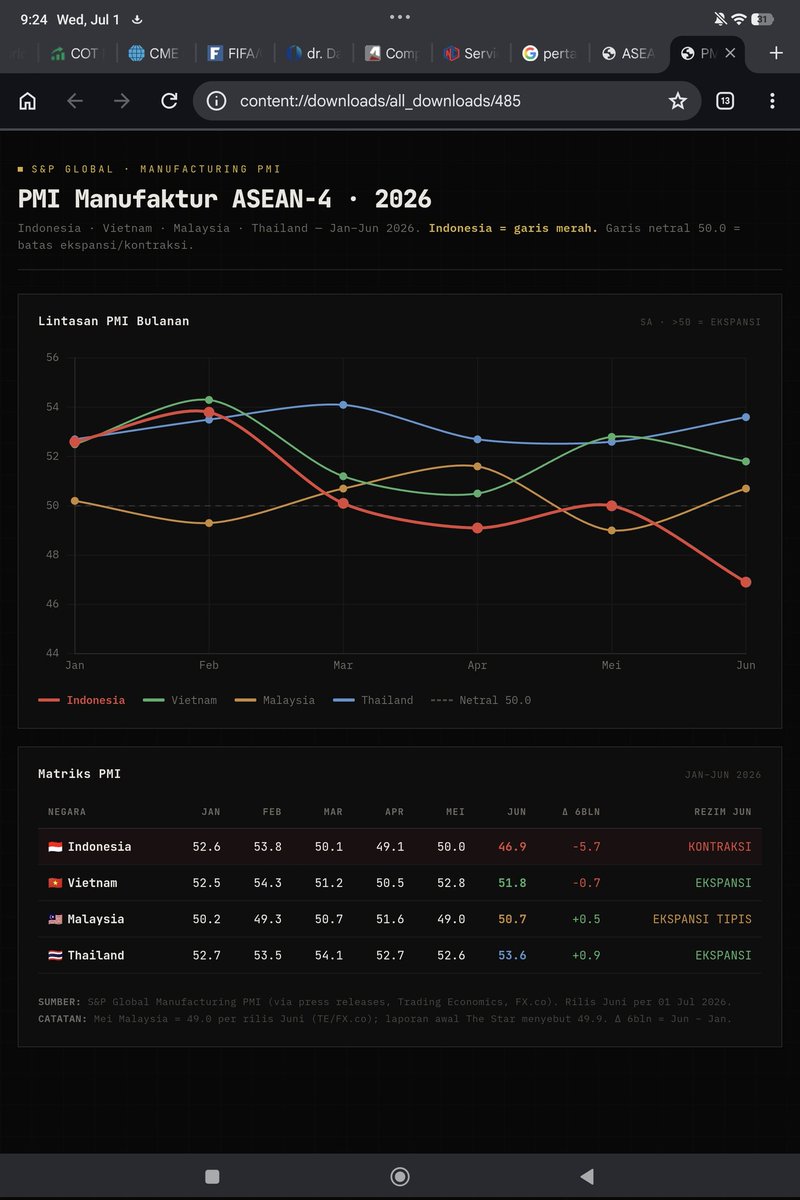The width and height of the screenshot is (800, 1200).
Task: Click REZIM JUN column header
Action: [722, 811]
